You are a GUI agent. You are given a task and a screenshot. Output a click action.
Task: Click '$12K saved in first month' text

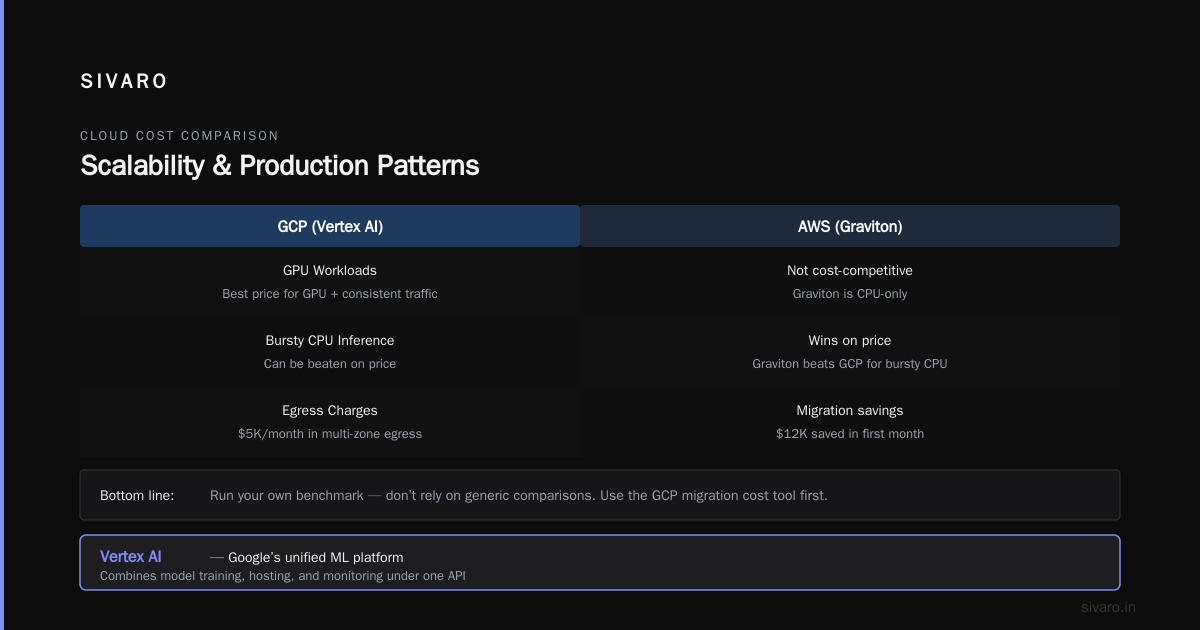pos(850,434)
